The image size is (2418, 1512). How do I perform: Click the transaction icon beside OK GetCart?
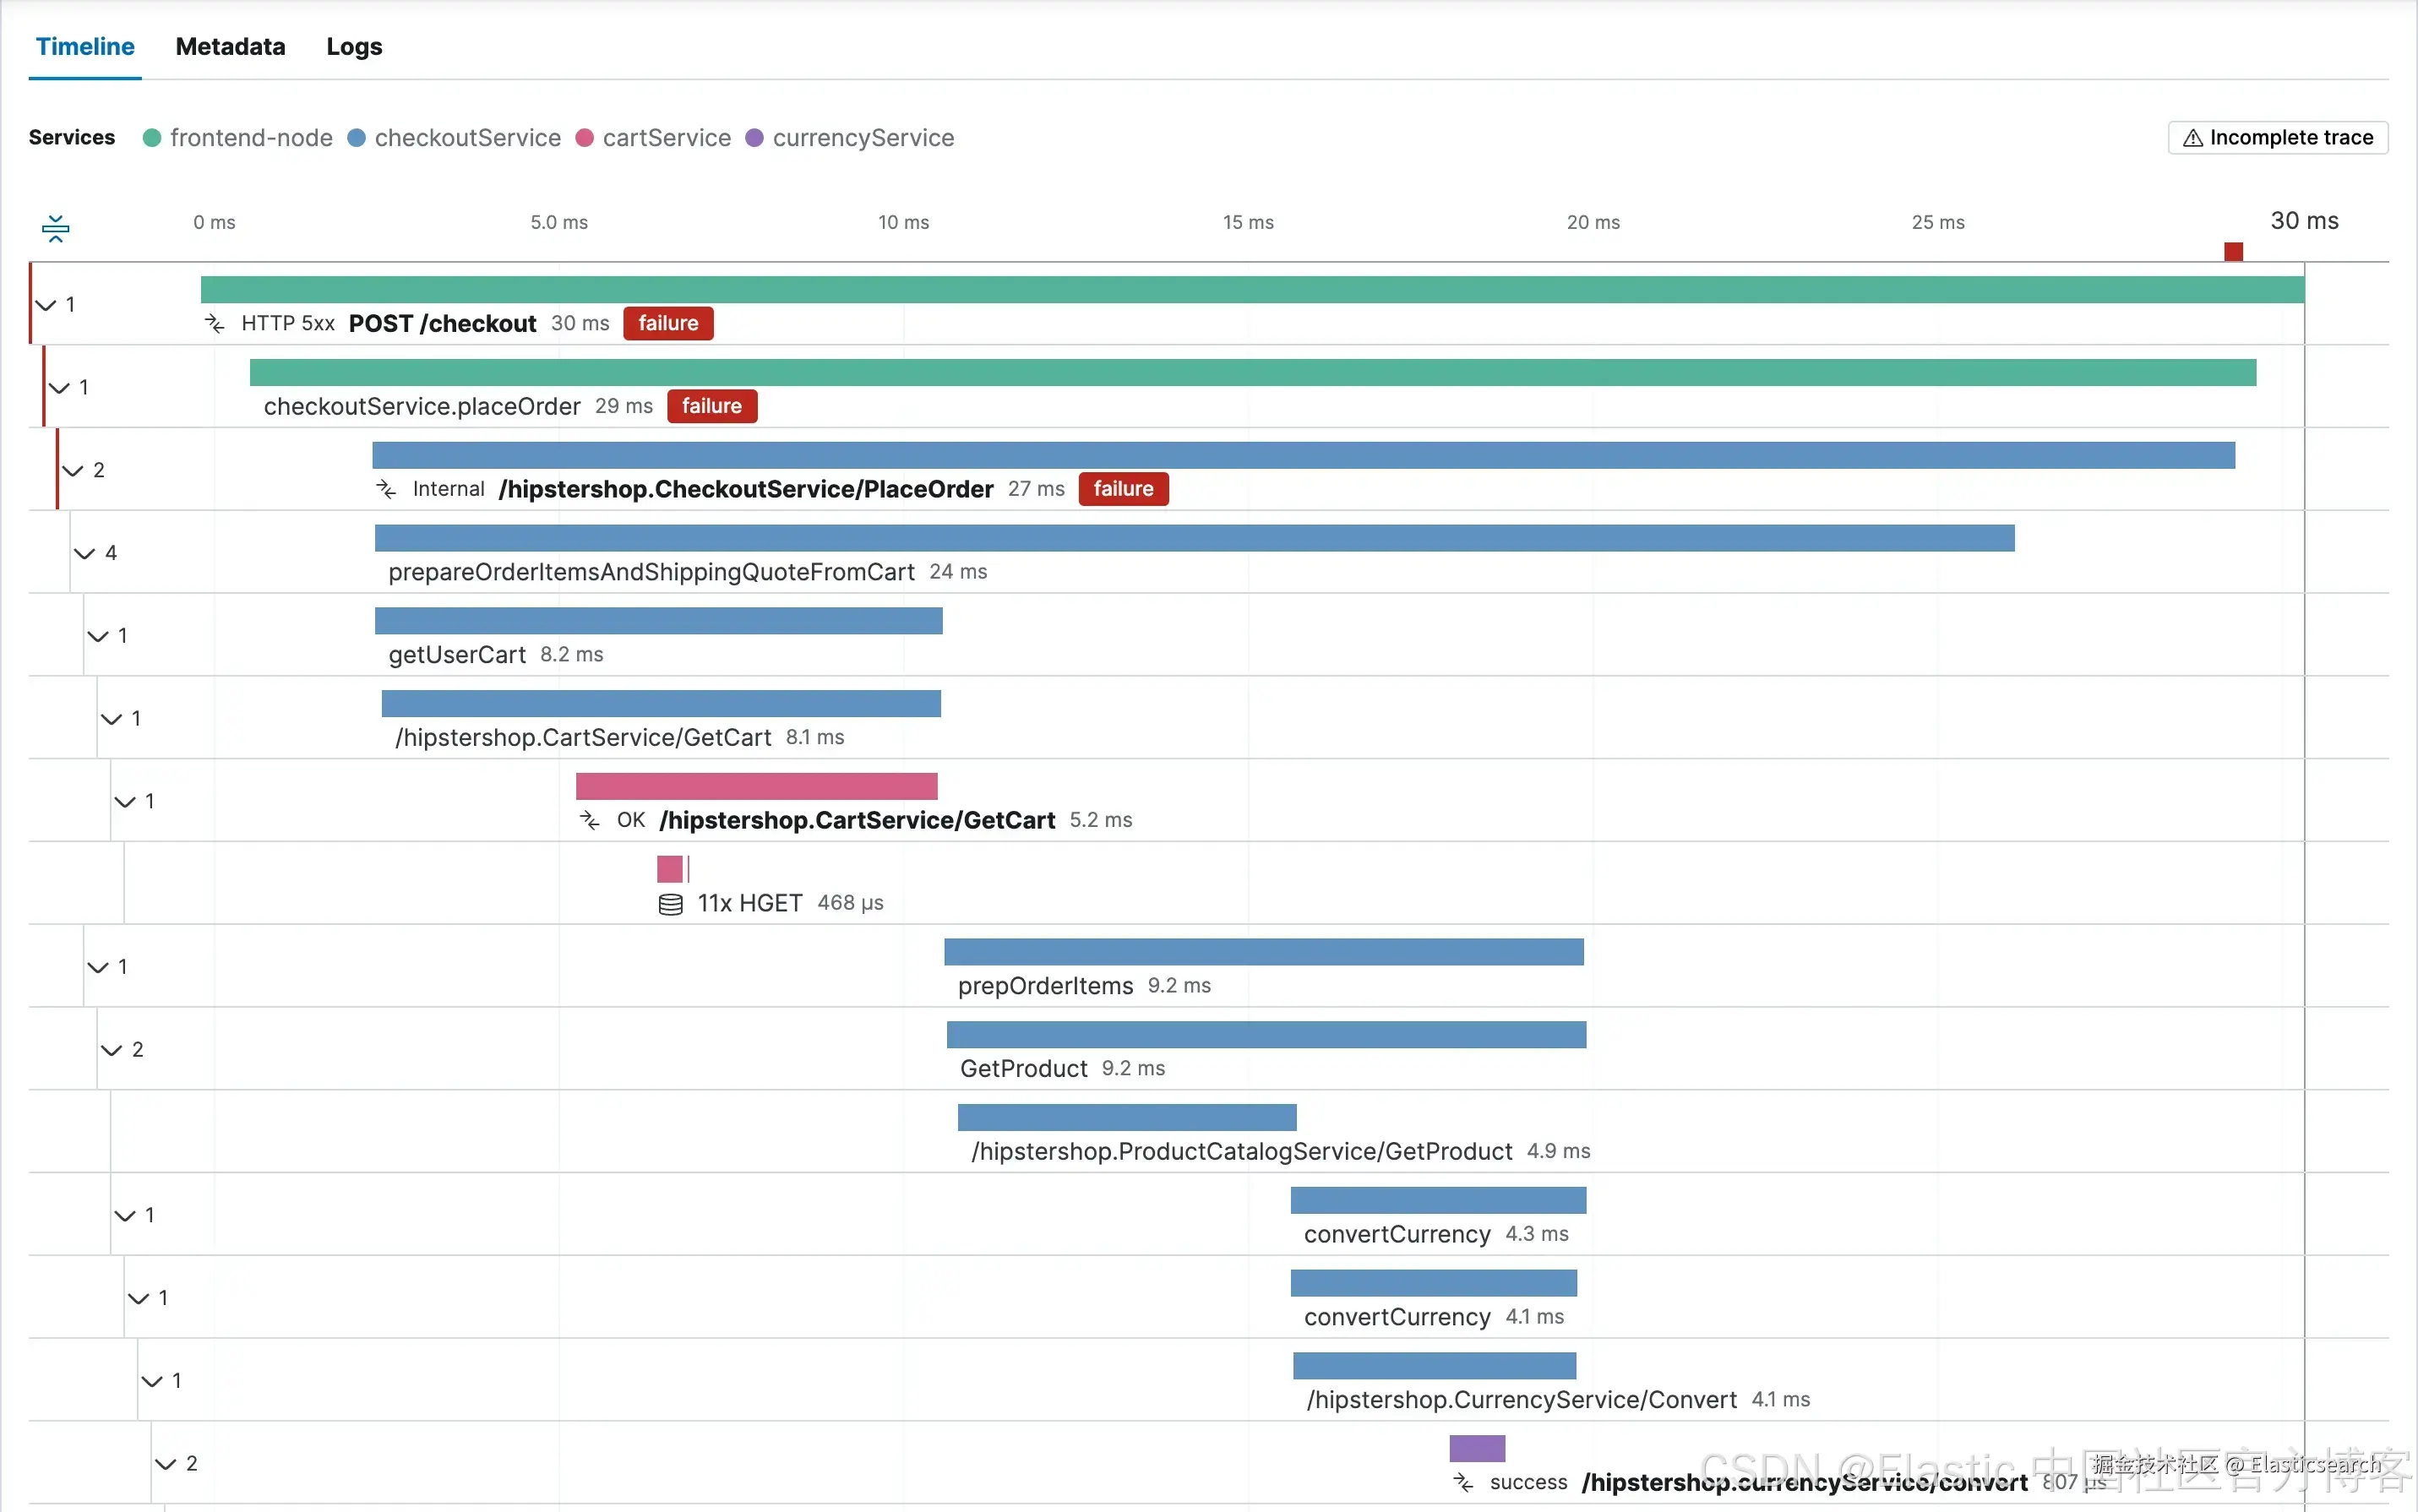pyautogui.click(x=589, y=820)
